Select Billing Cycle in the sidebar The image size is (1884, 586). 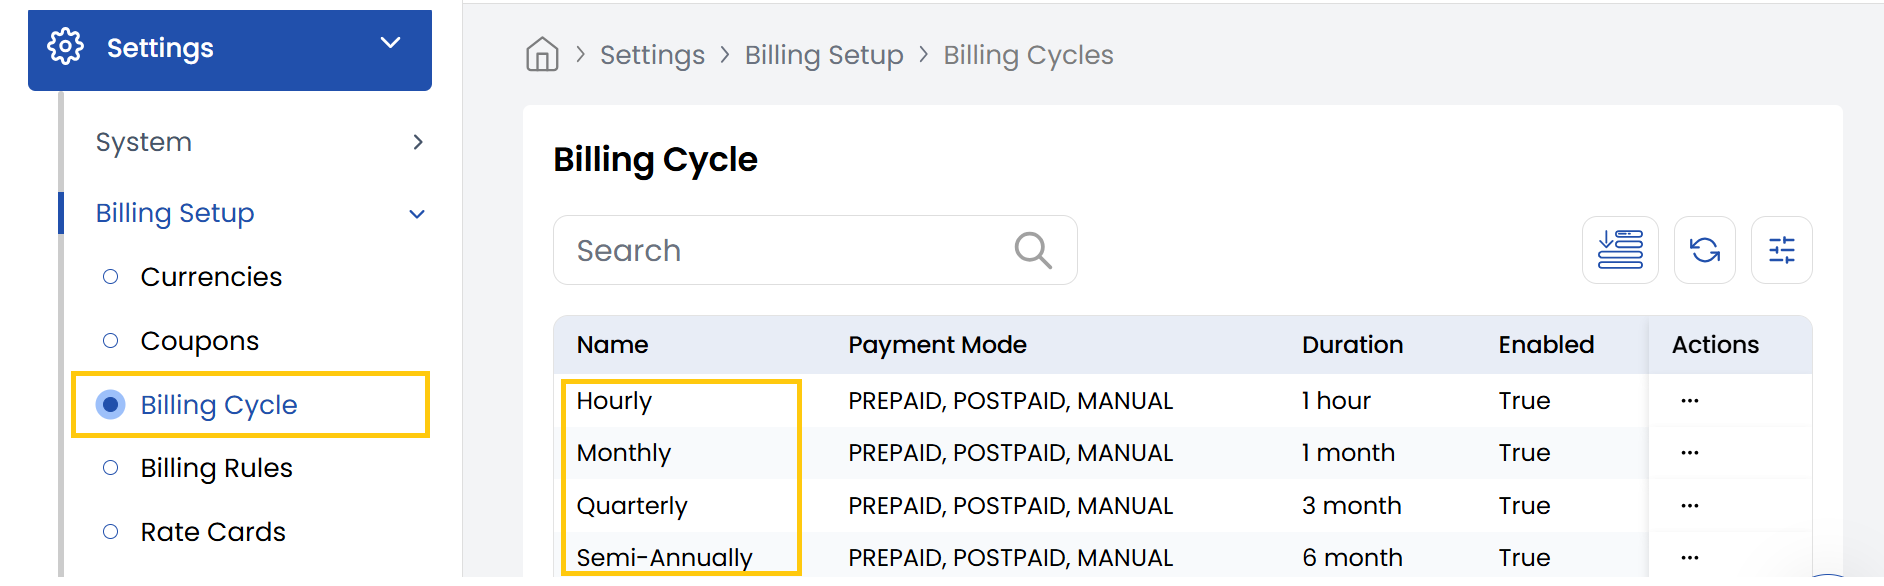[218, 404]
